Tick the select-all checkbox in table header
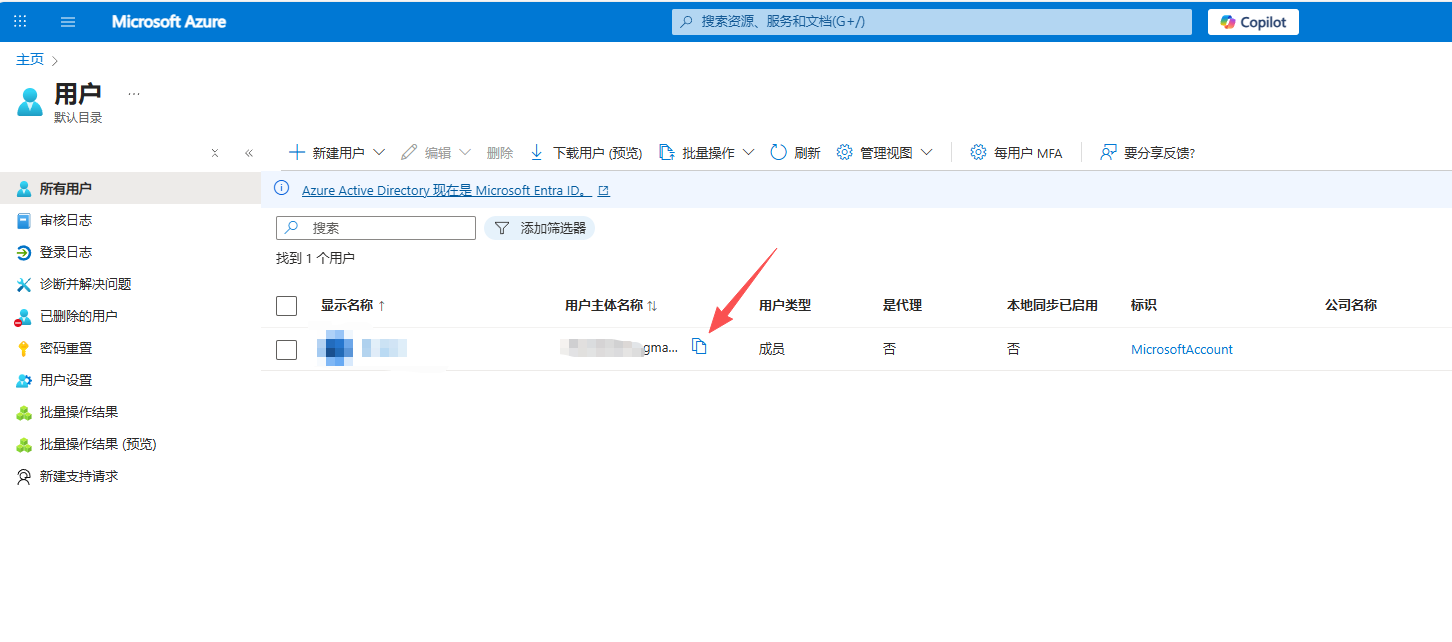This screenshot has width=1452, height=642. click(x=287, y=306)
